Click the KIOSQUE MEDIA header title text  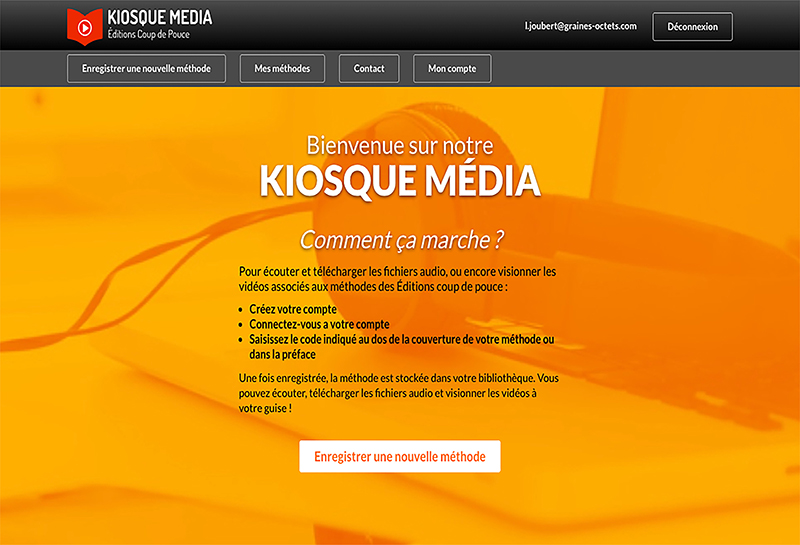click(160, 18)
